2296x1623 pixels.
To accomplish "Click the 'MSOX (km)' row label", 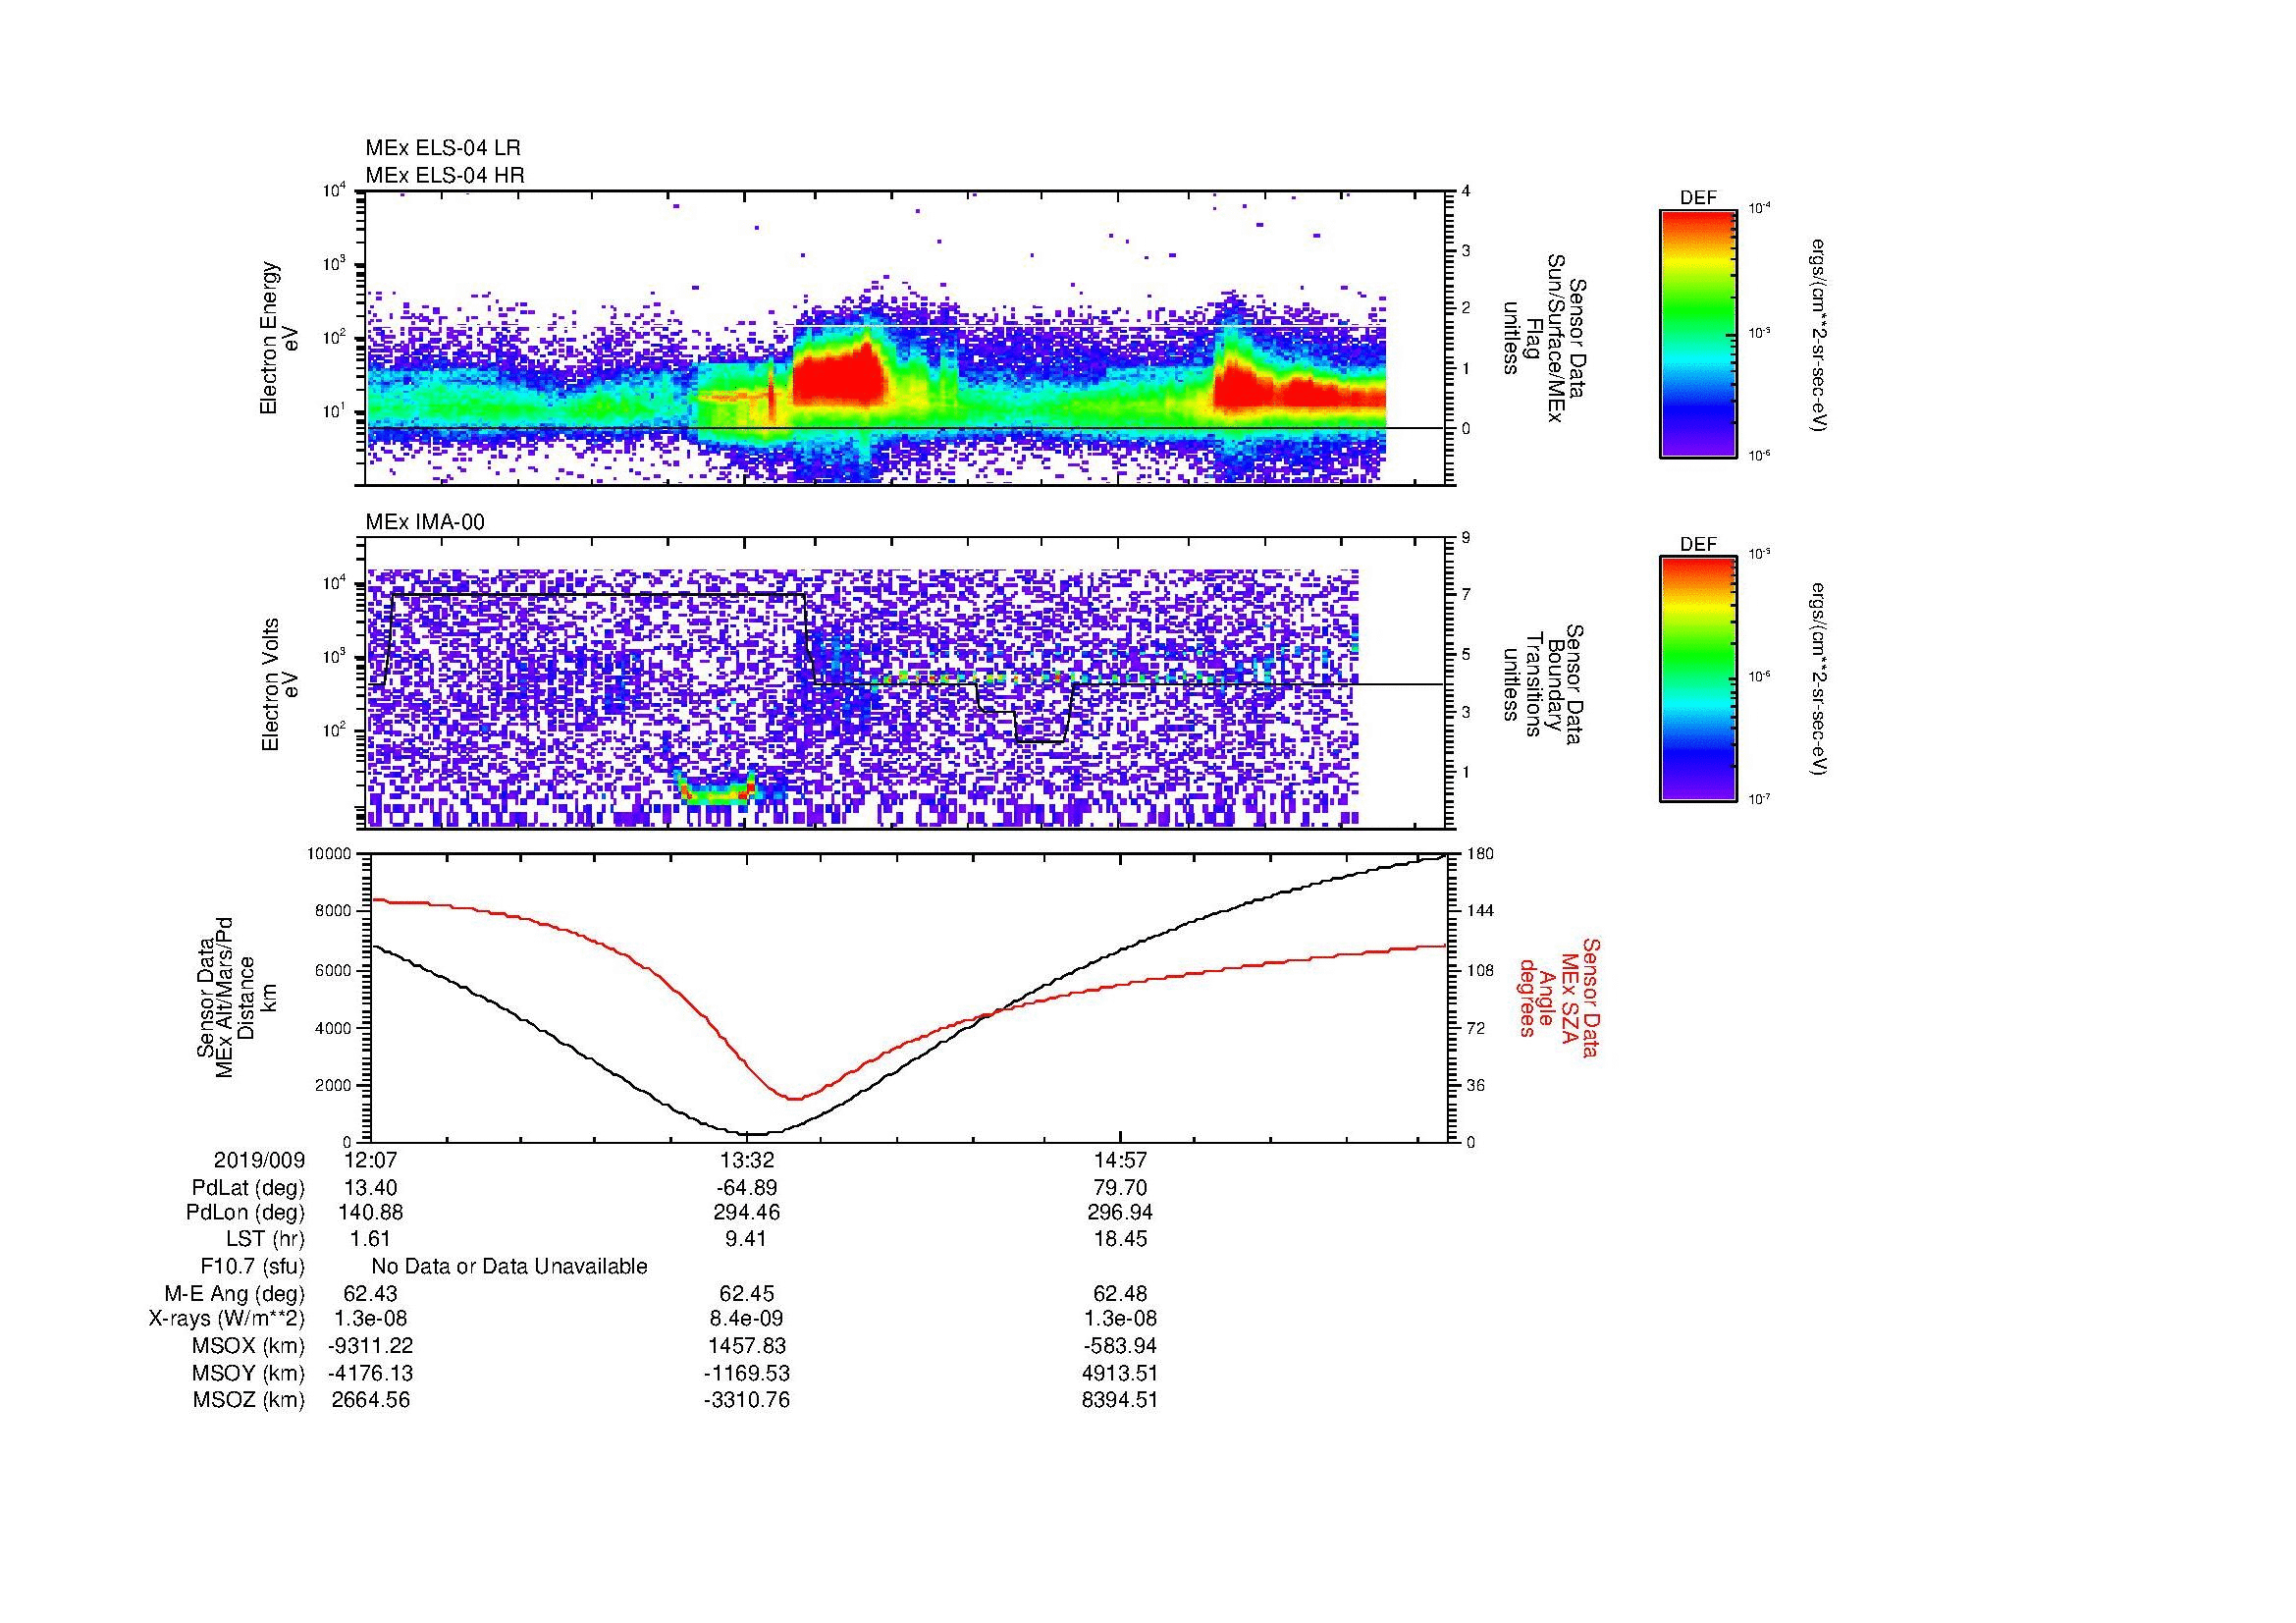I will pyautogui.click(x=248, y=1346).
